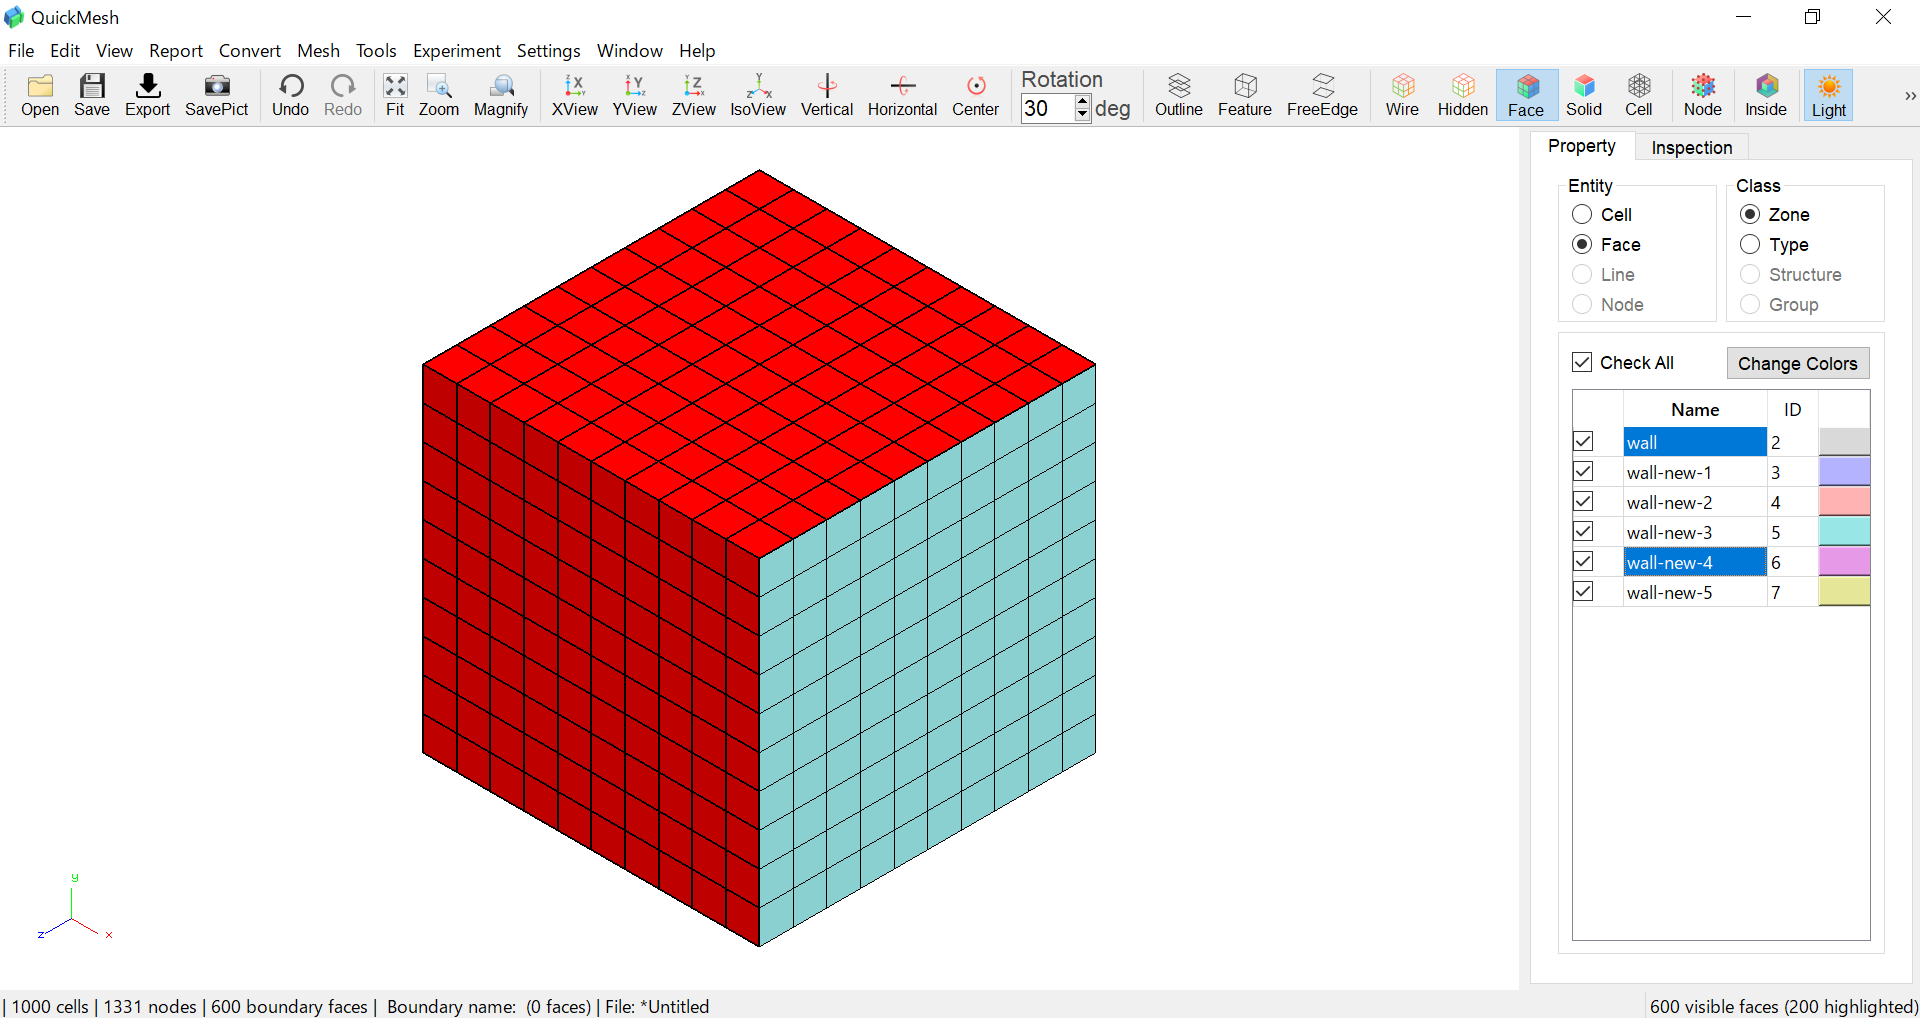Uncheck the wall zone checkbox

pyautogui.click(x=1583, y=441)
